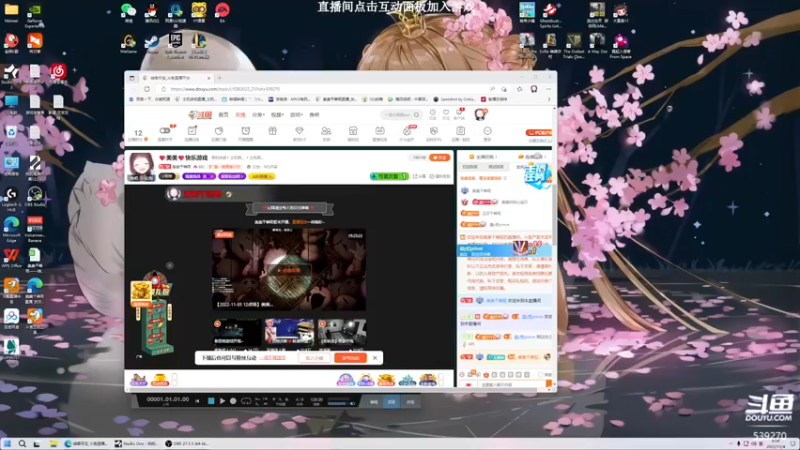Expand the bookmarks bar overflow chevron
Image resolution: width=800 pixels, height=450 pixels.
(x=549, y=99)
